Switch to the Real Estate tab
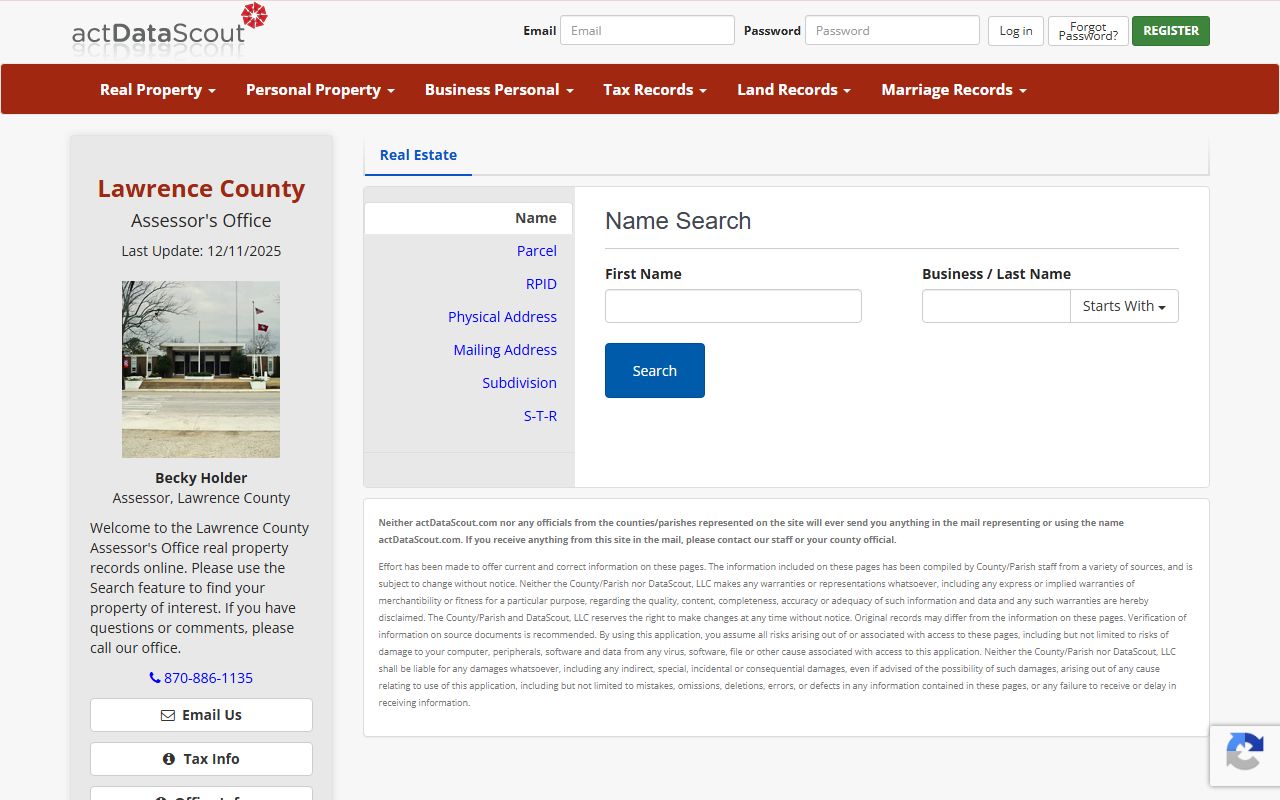 [x=418, y=155]
